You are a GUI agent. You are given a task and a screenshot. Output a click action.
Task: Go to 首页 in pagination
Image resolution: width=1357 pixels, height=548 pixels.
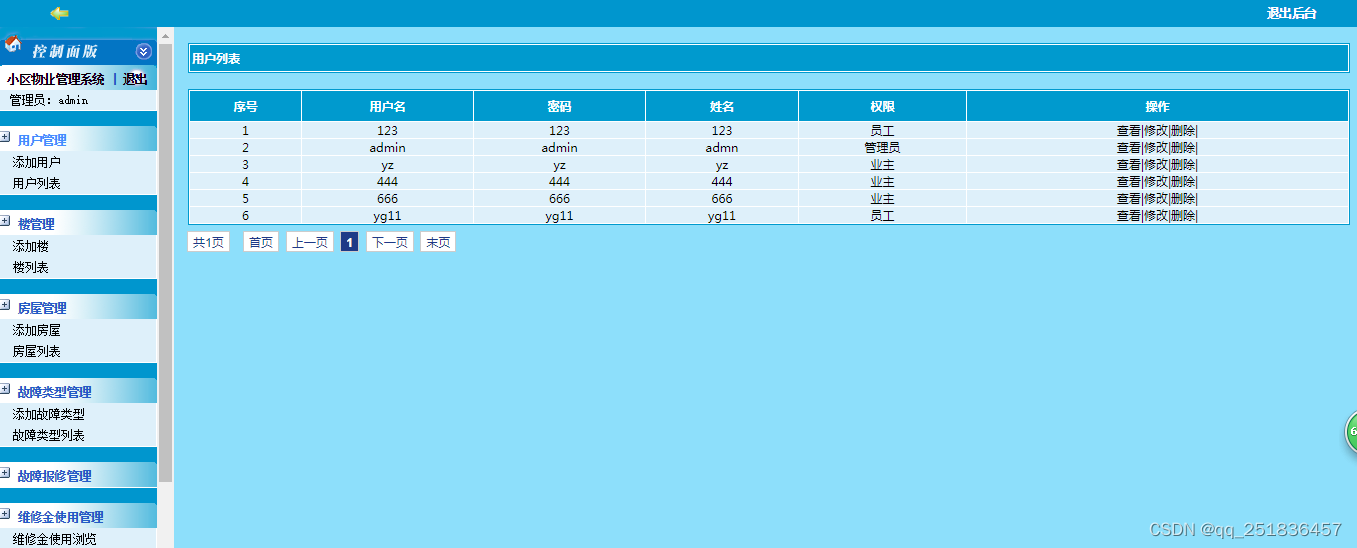point(261,242)
